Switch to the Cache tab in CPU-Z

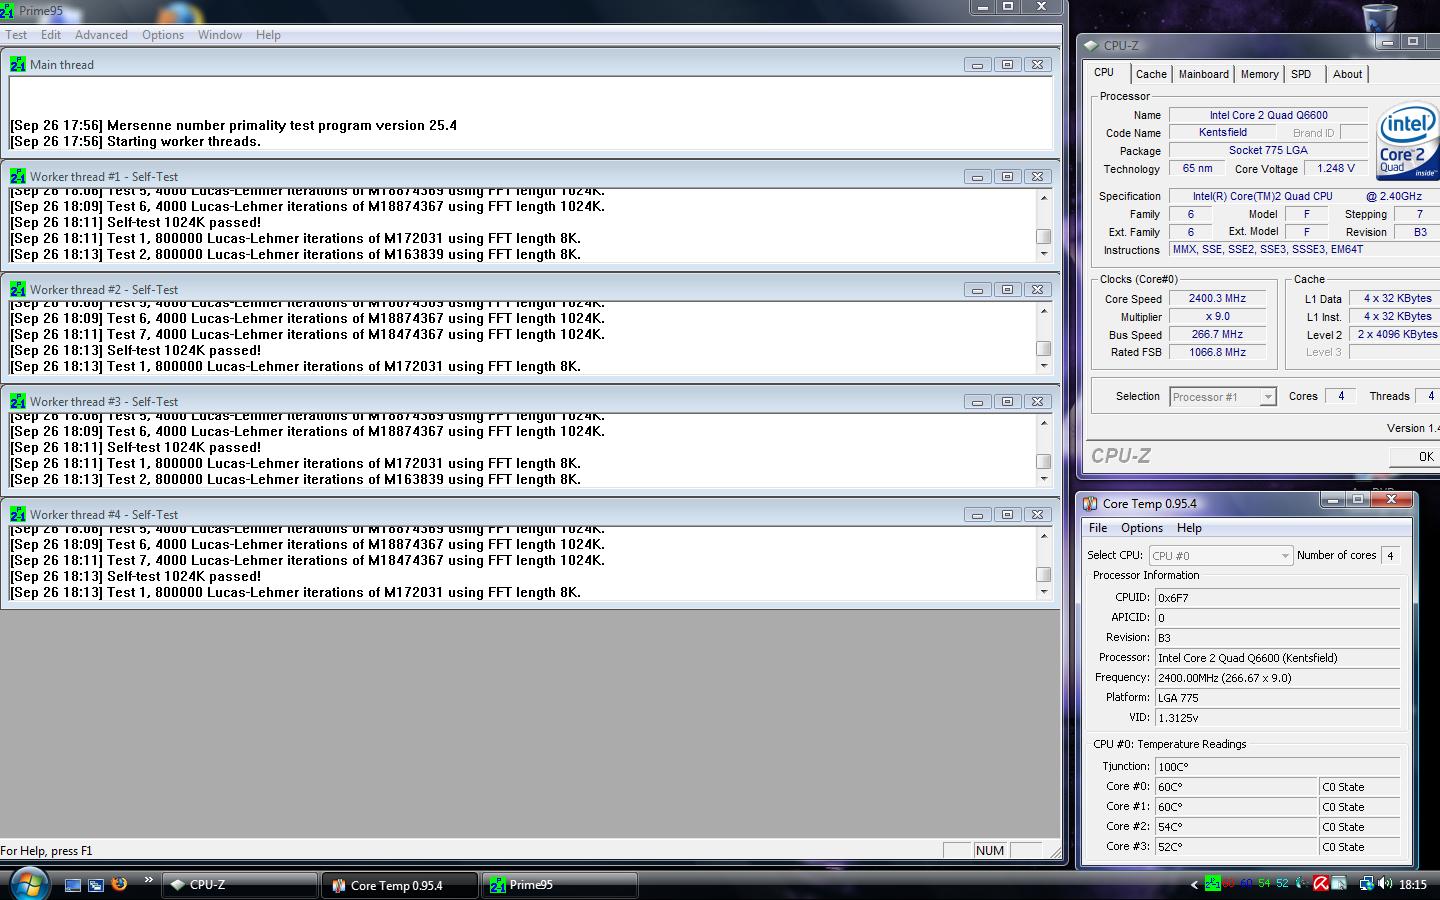click(1151, 74)
